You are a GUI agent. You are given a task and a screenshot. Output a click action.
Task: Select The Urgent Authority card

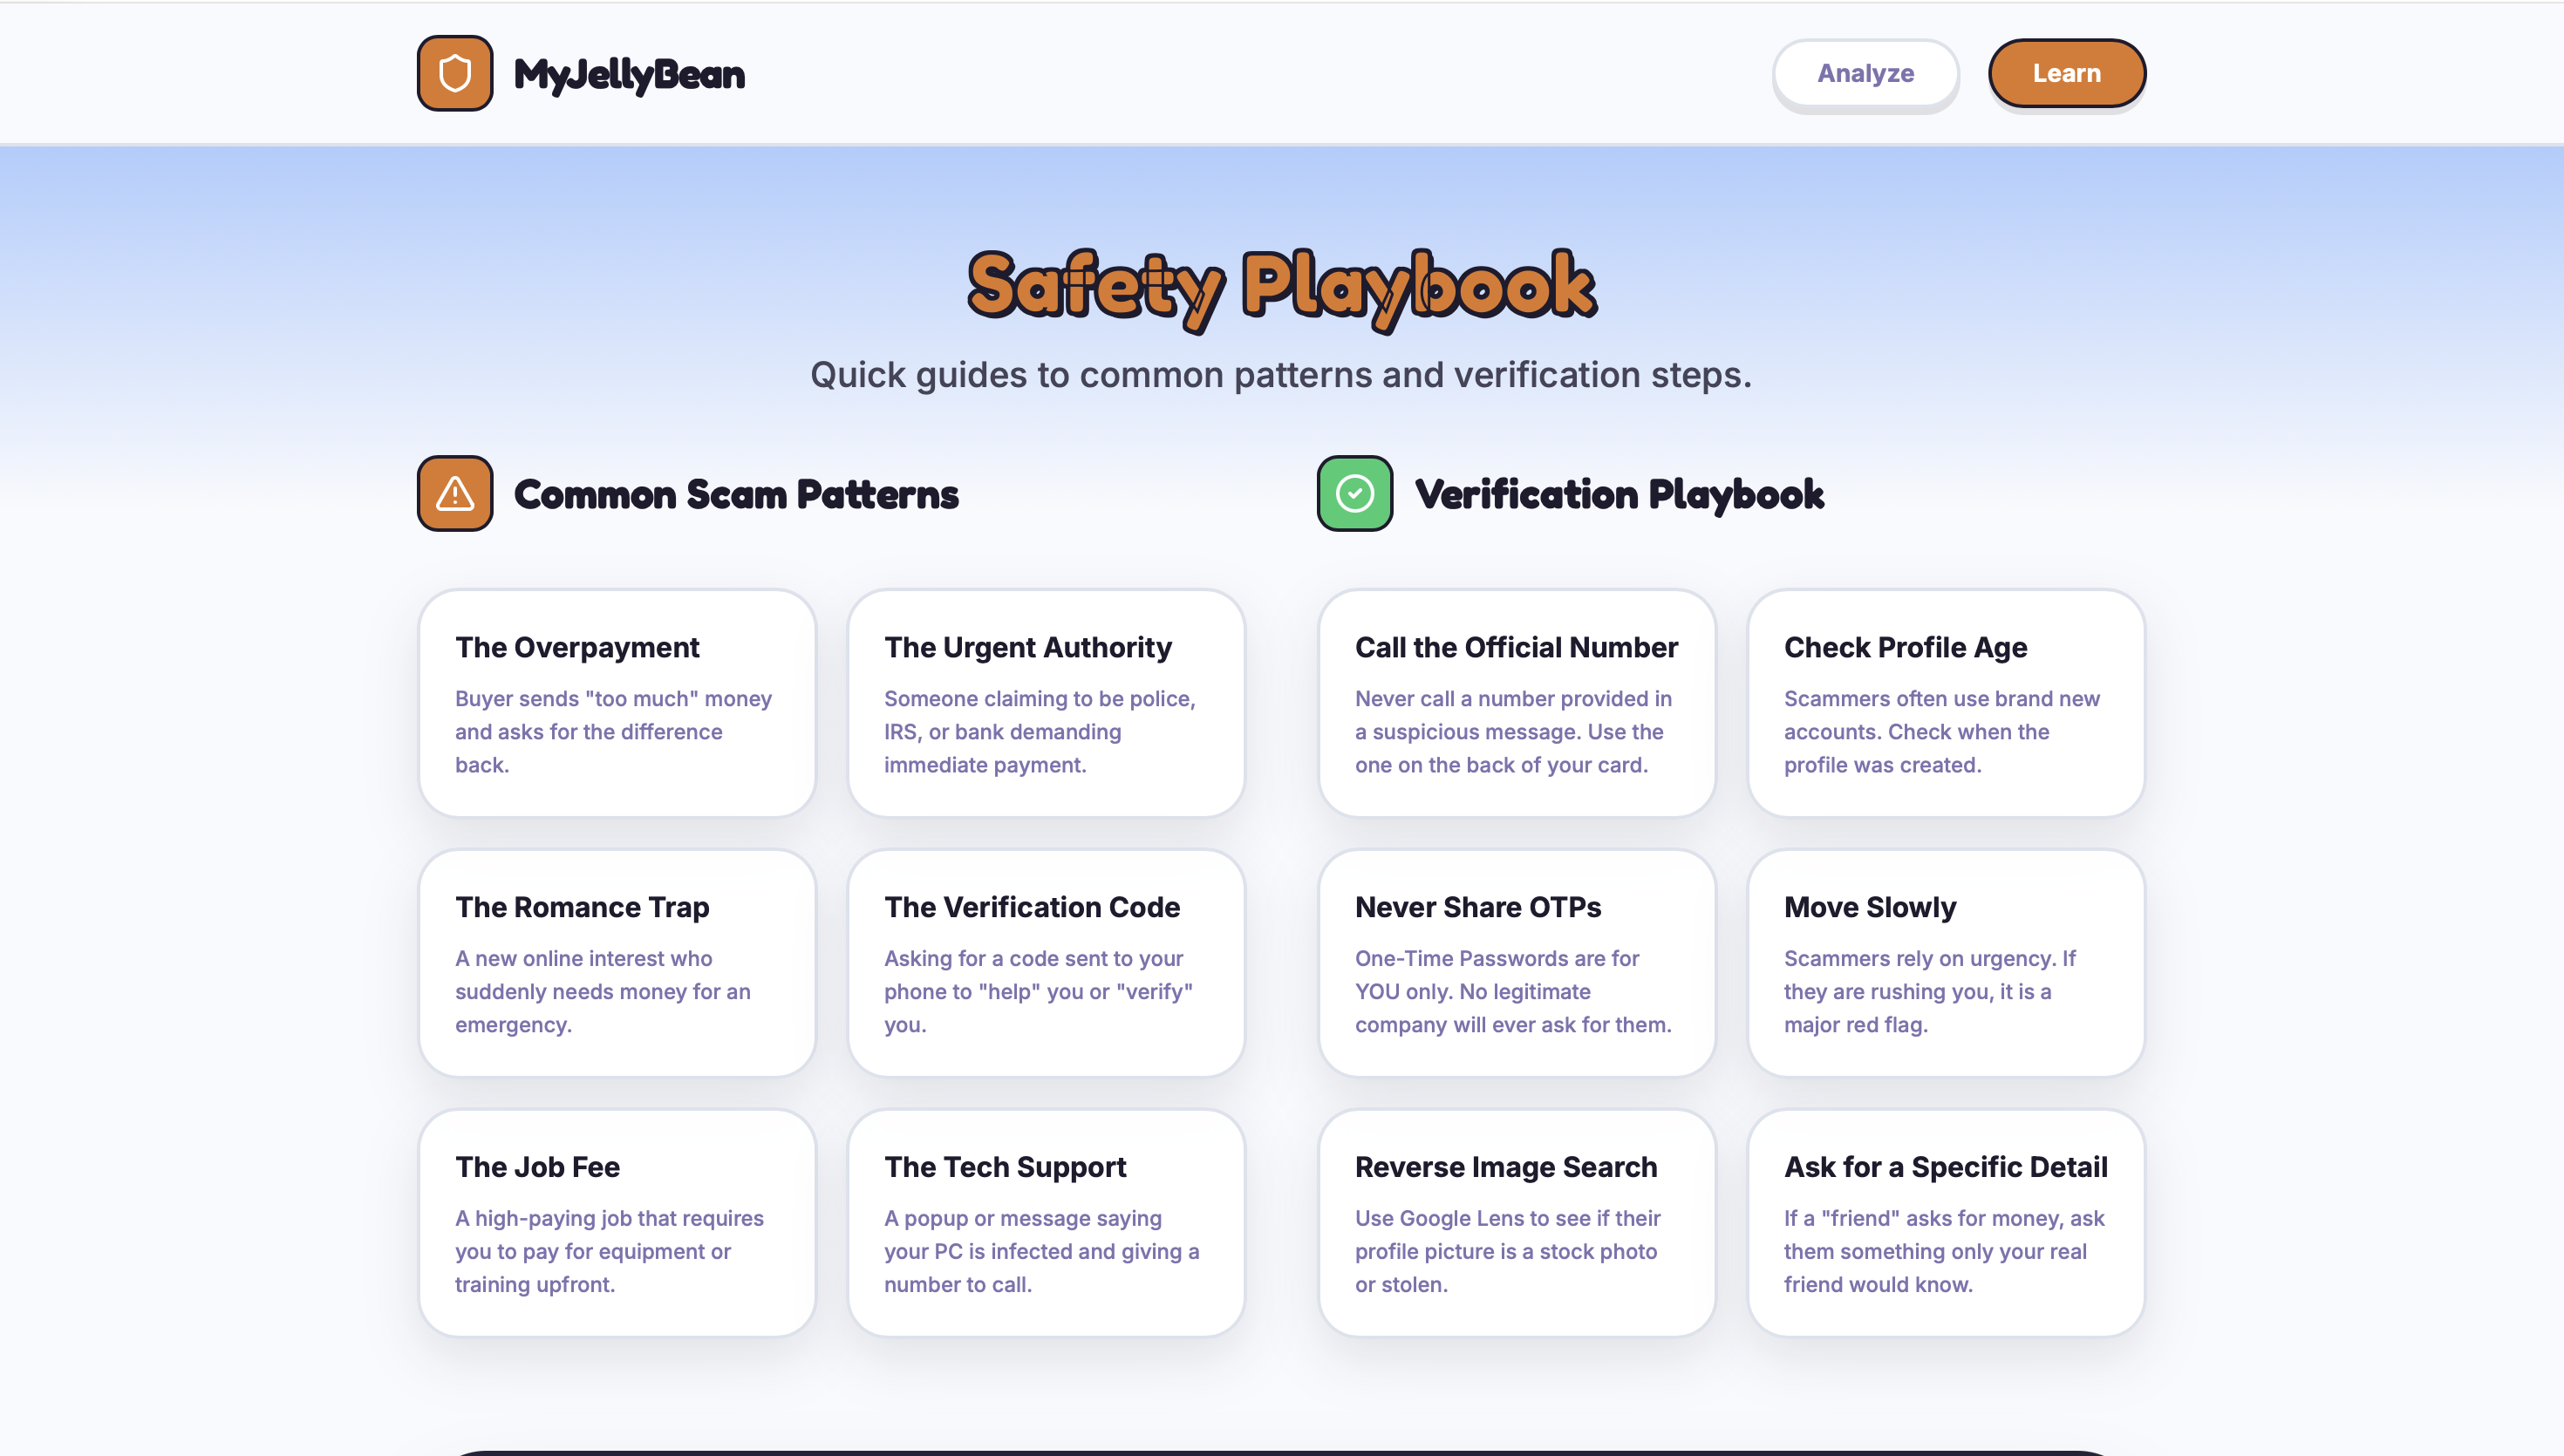(x=1045, y=702)
